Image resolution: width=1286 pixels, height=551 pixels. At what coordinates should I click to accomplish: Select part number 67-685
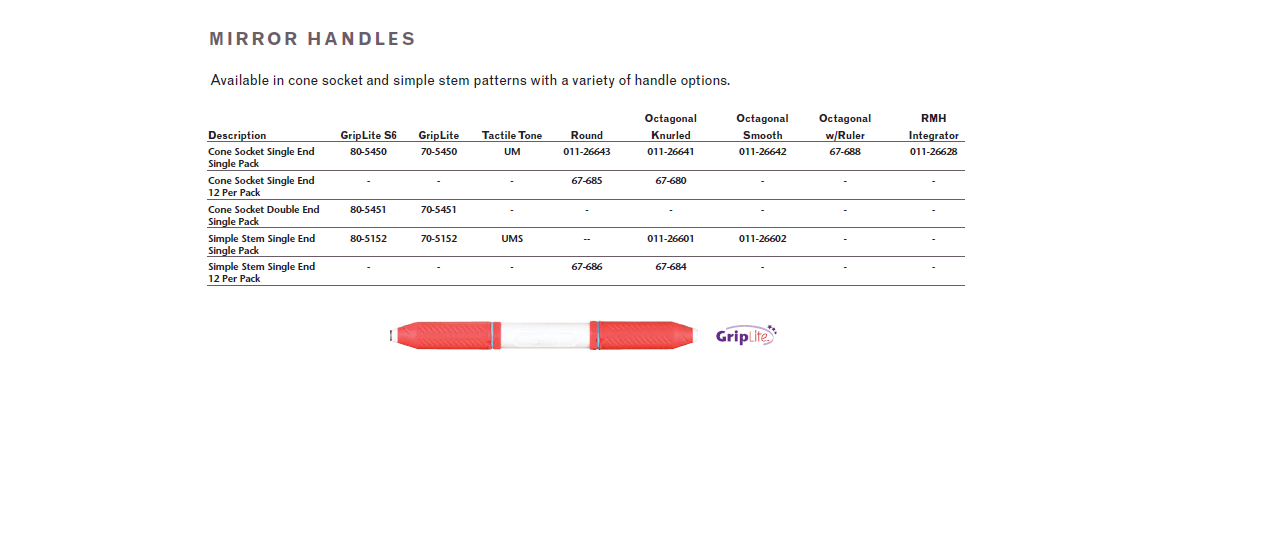587,181
